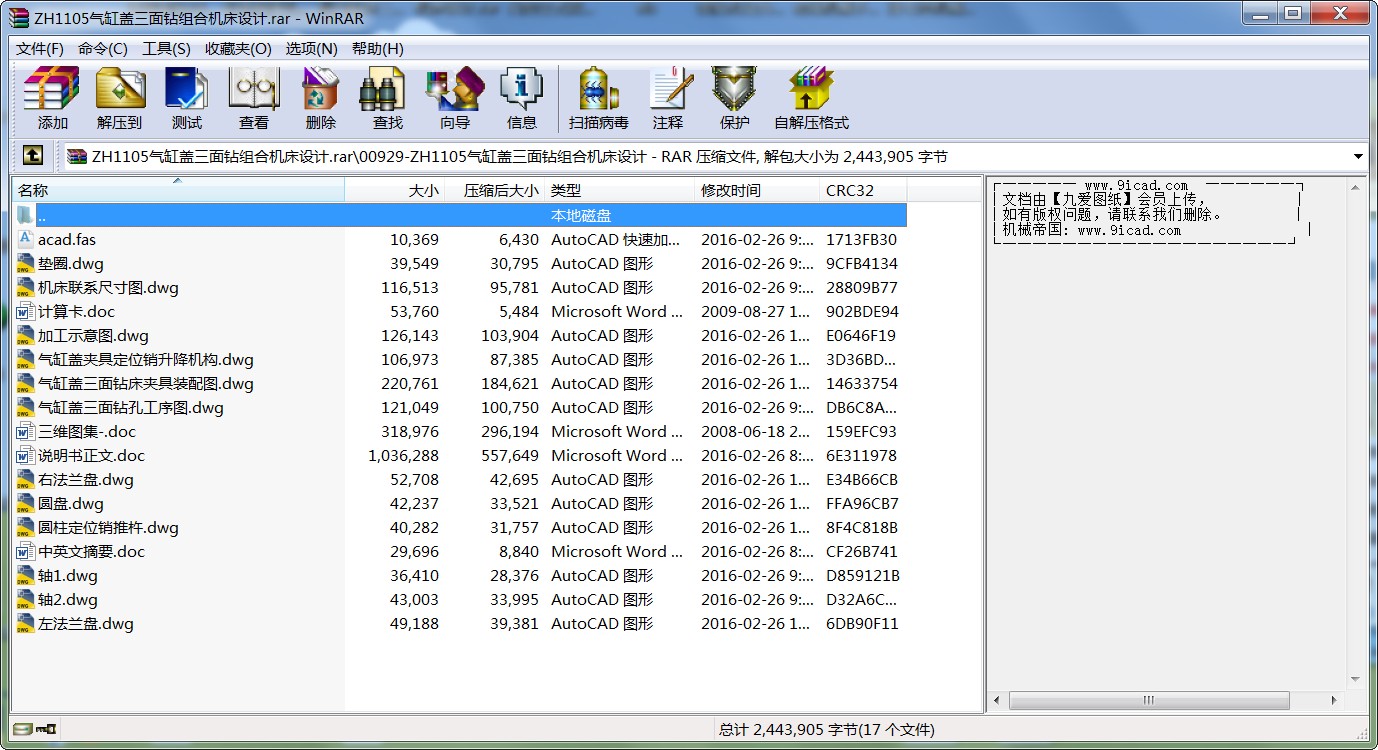Click the packed size 557,649 cell
The width and height of the screenshot is (1378, 750).
(510, 455)
